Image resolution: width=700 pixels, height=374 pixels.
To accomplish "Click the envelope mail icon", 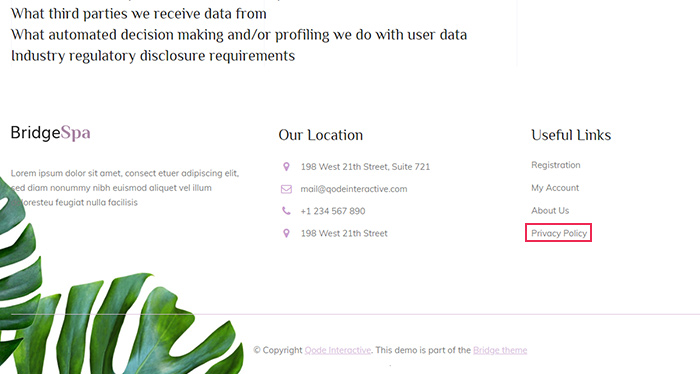I will coord(286,189).
